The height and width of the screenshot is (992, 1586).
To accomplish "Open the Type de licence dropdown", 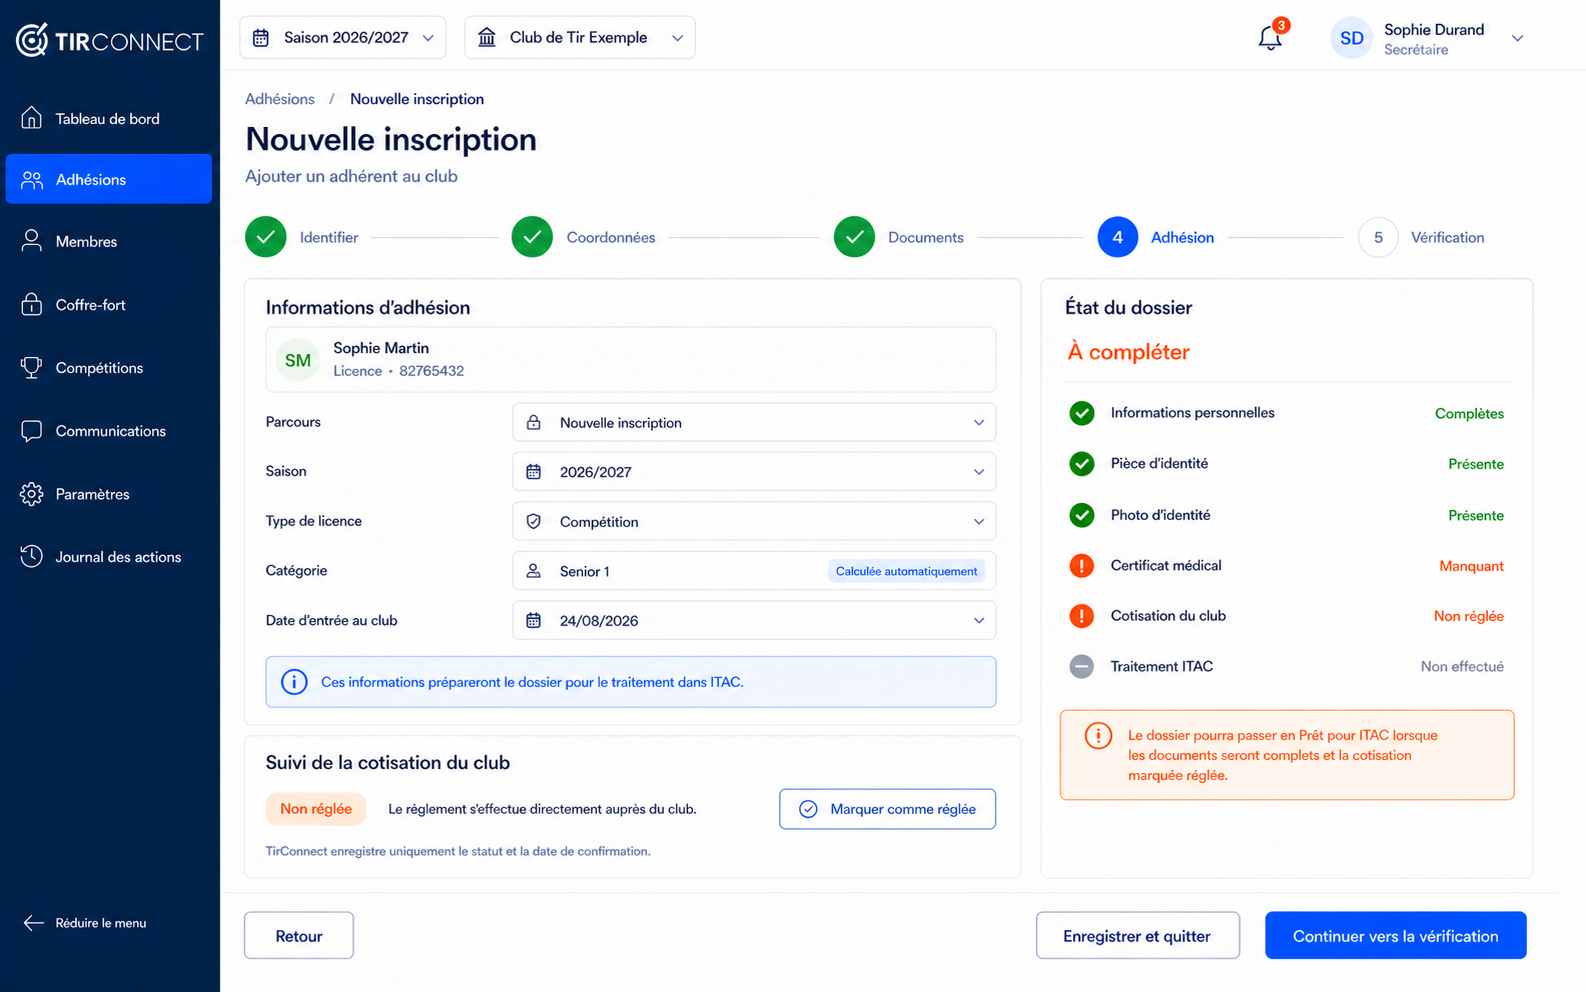I will tap(754, 521).
